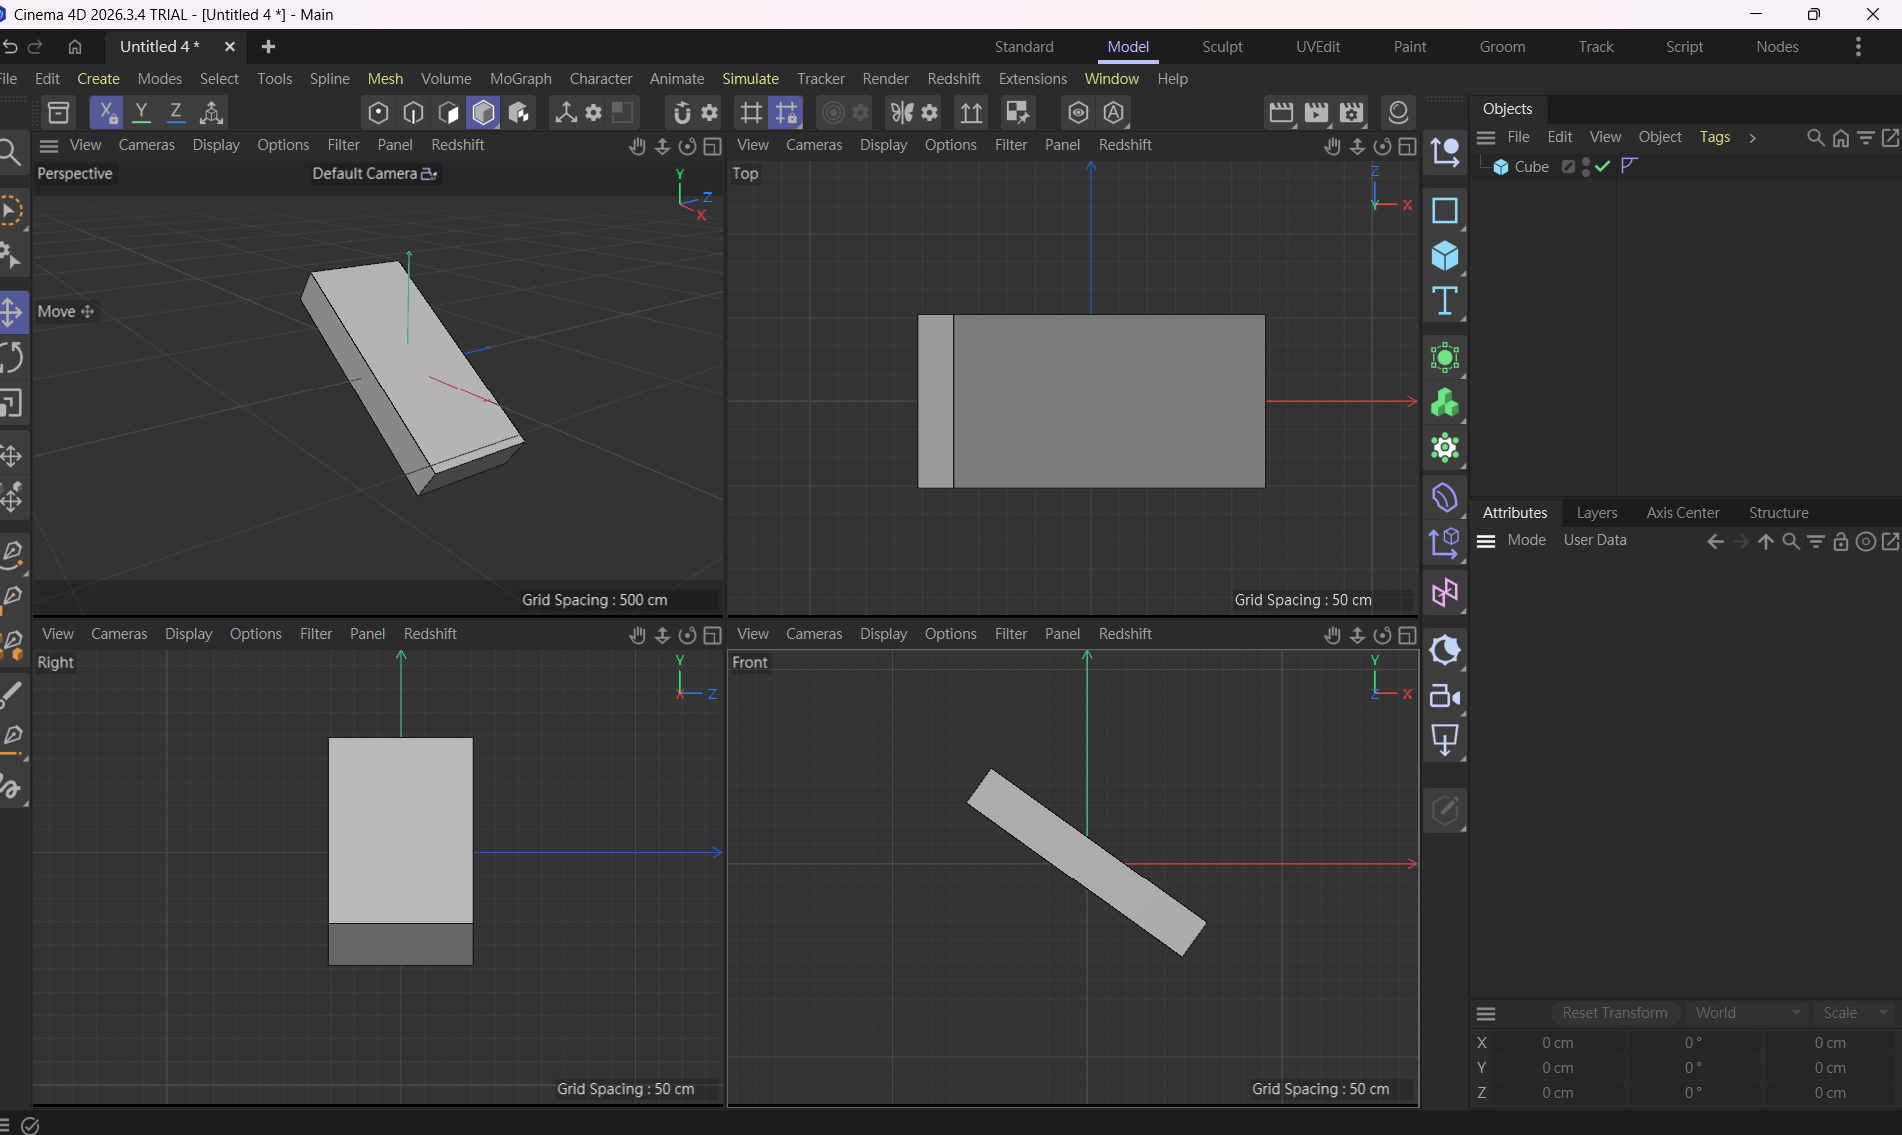The width and height of the screenshot is (1902, 1135).
Task: Select Points mode icon
Action: click(x=378, y=113)
